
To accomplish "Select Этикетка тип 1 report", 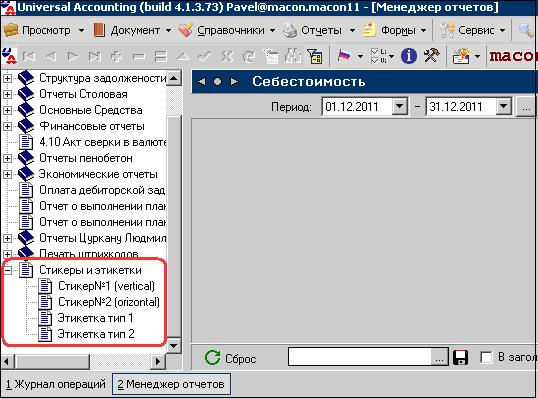I will pyautogui.click(x=95, y=318).
